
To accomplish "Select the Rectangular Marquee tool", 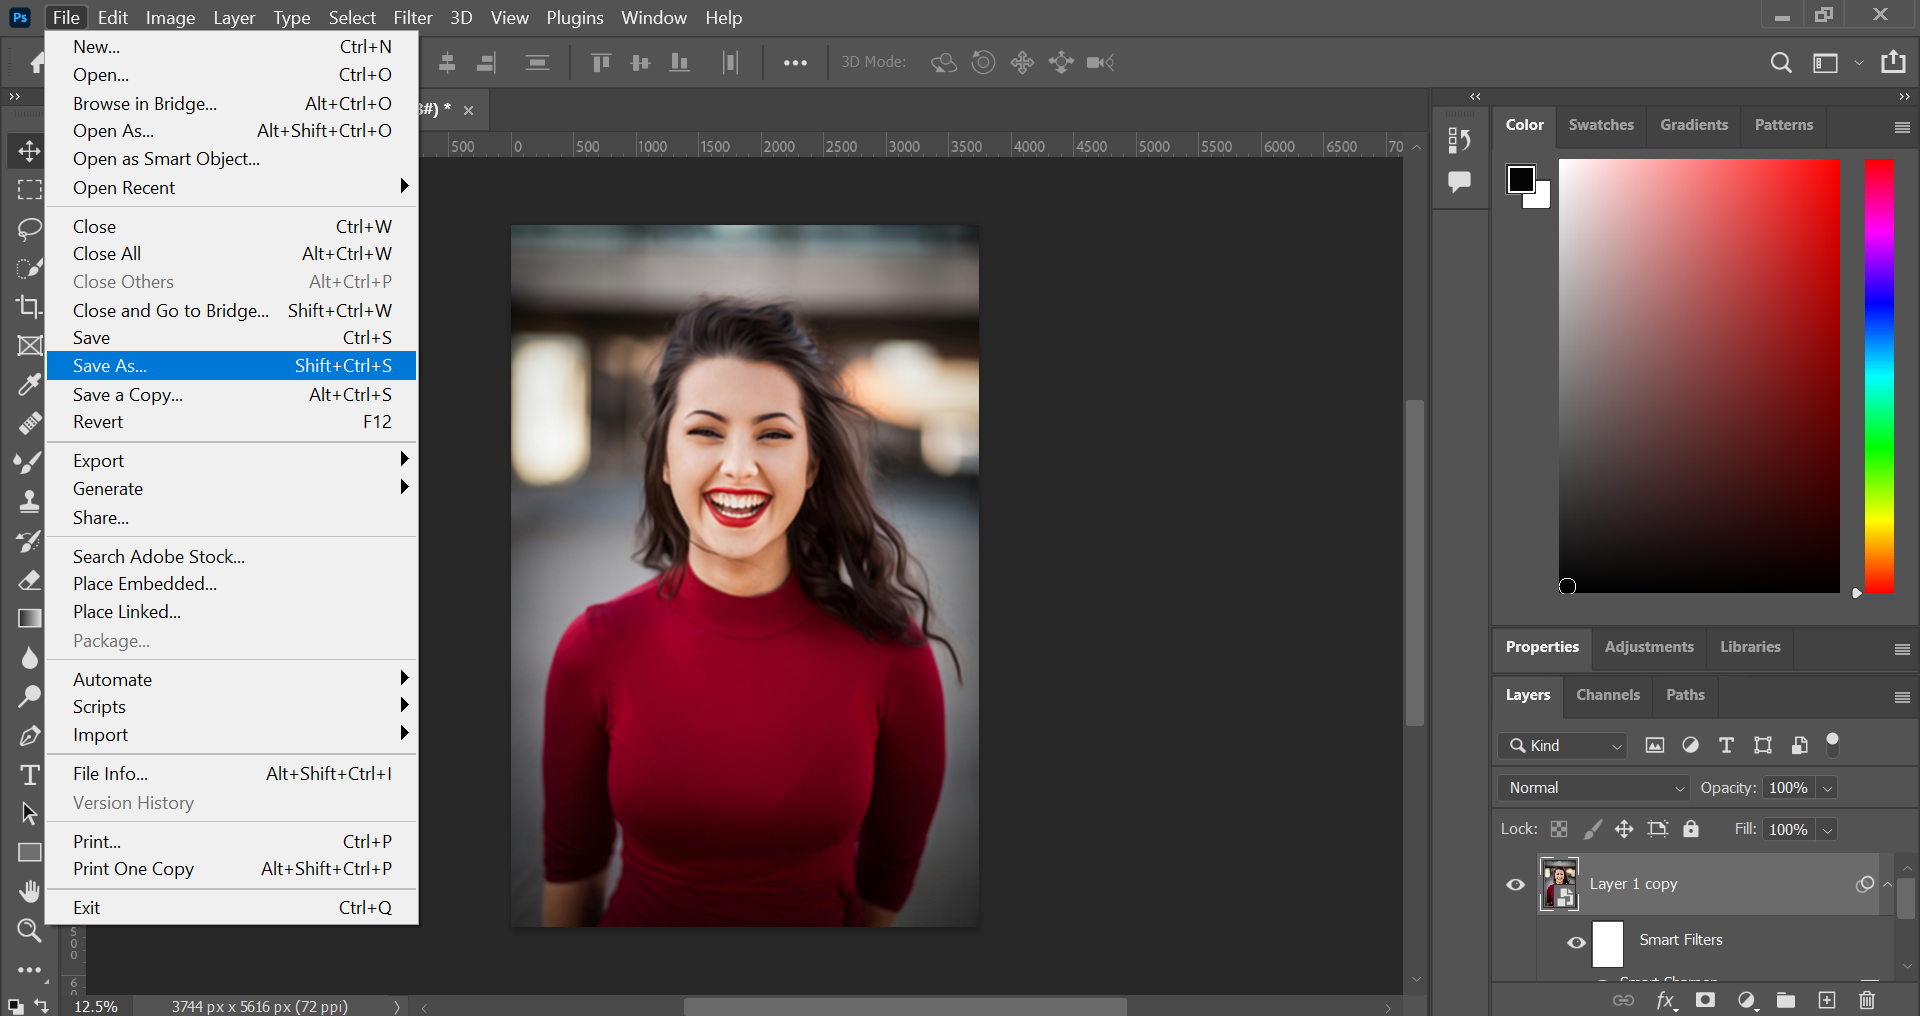I will point(29,190).
